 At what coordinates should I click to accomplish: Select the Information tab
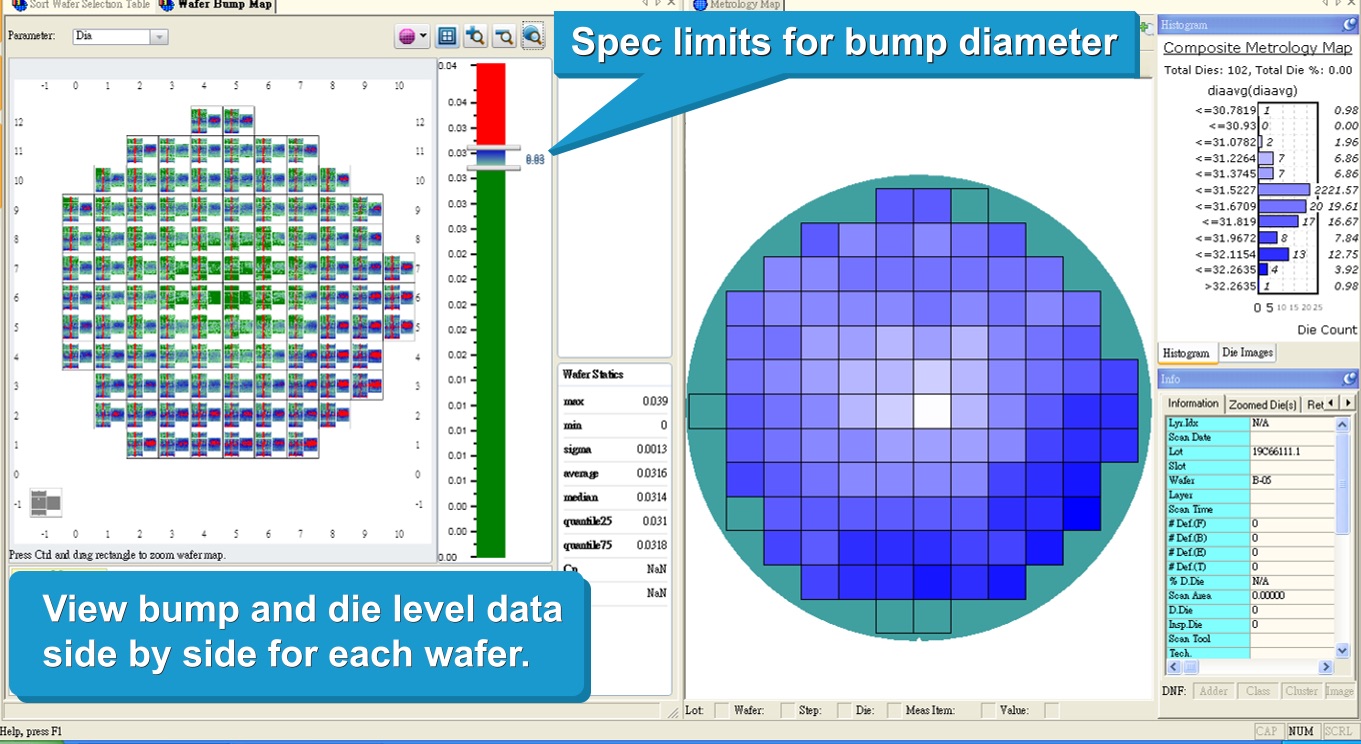pyautogui.click(x=1194, y=403)
